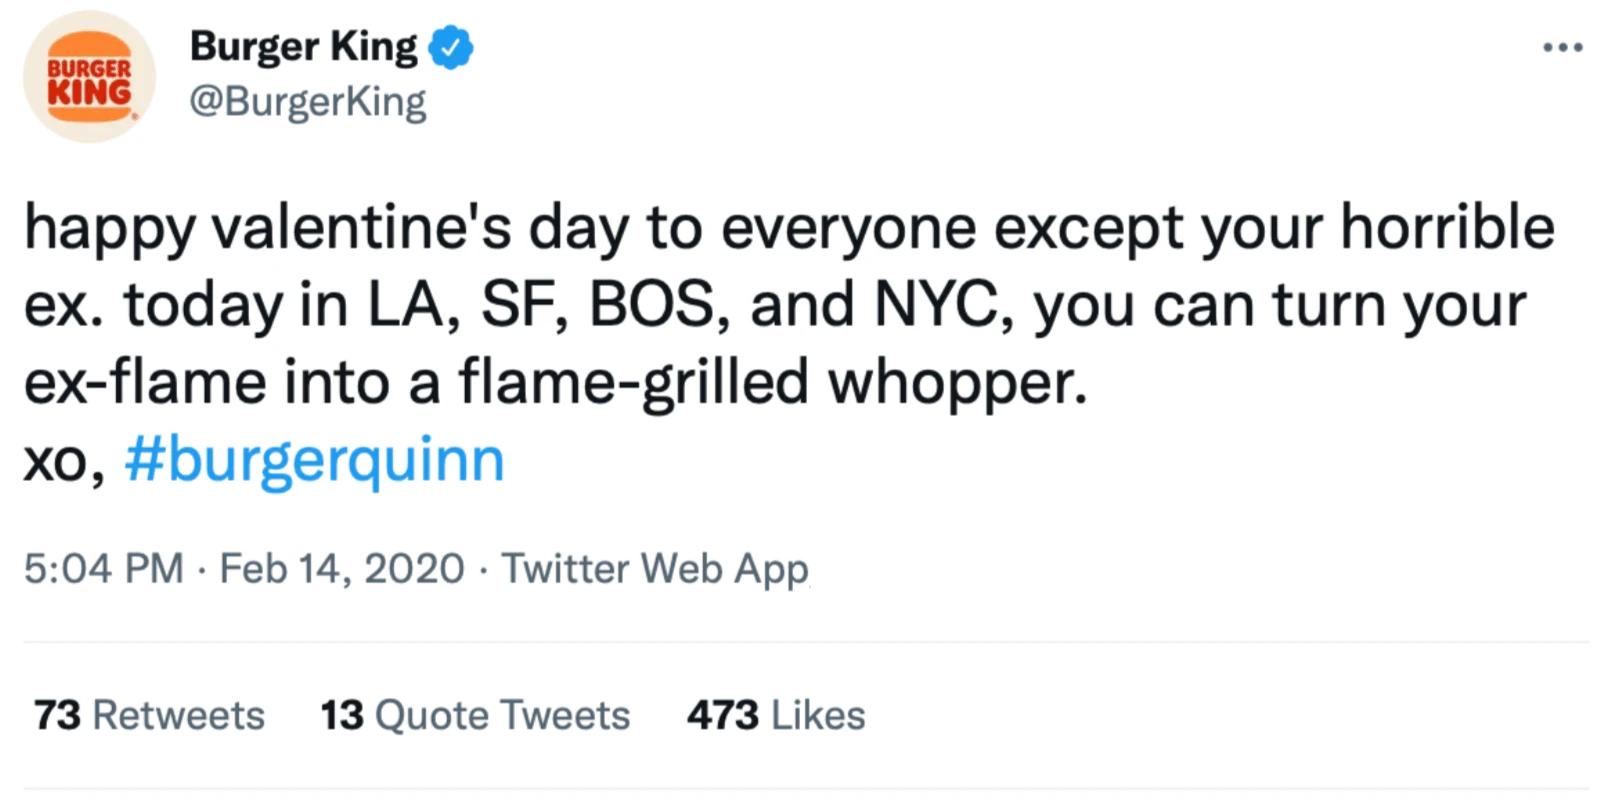Click the number 13 beside Quote Tweets
This screenshot has width=1606, height=800.
point(341,716)
